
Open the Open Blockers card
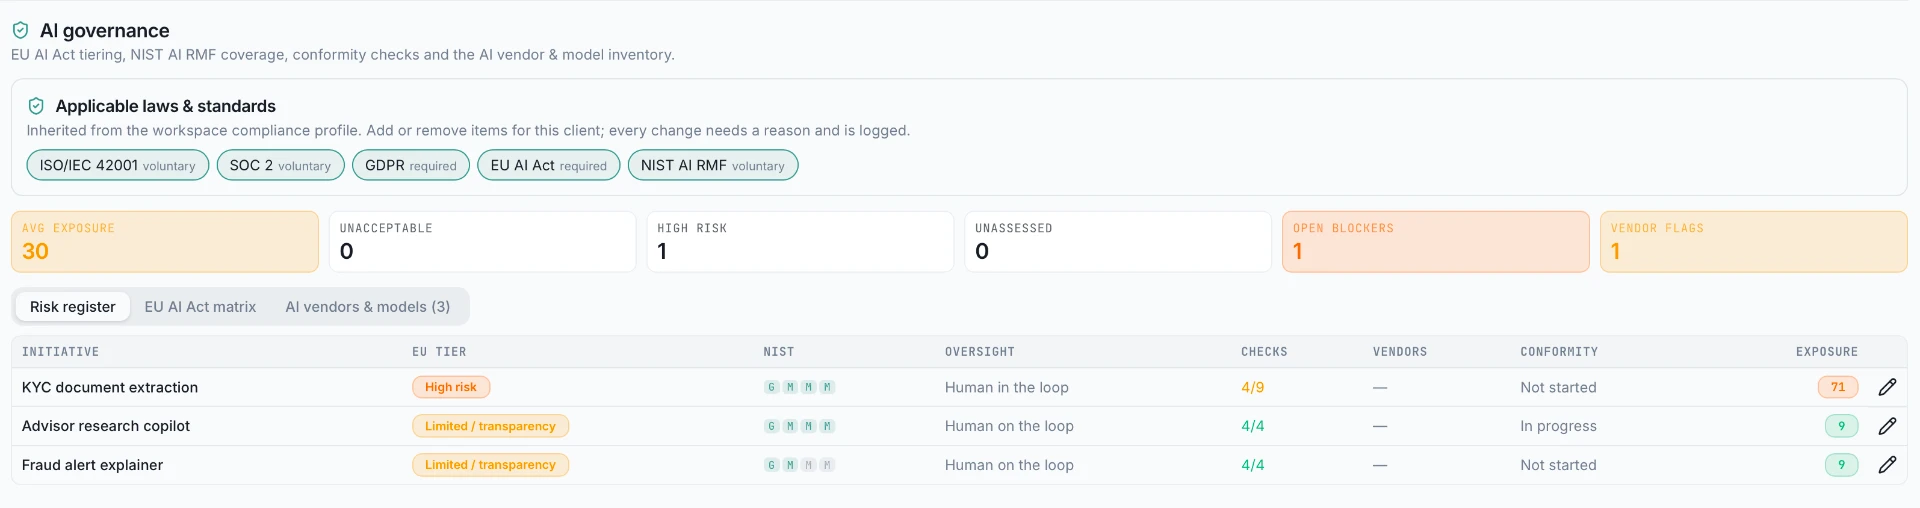click(x=1436, y=241)
